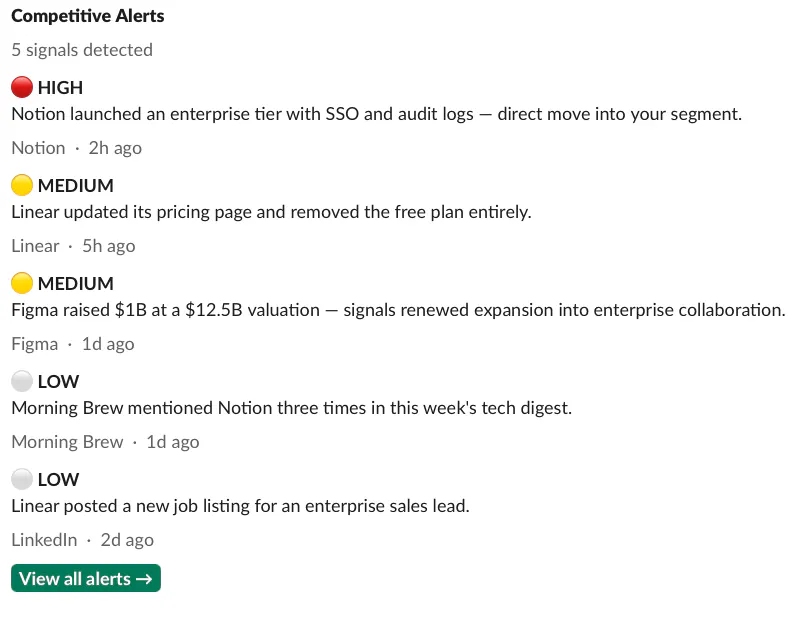
Task: Open the Figma $12.5B valuation alert
Action: click(x=398, y=310)
